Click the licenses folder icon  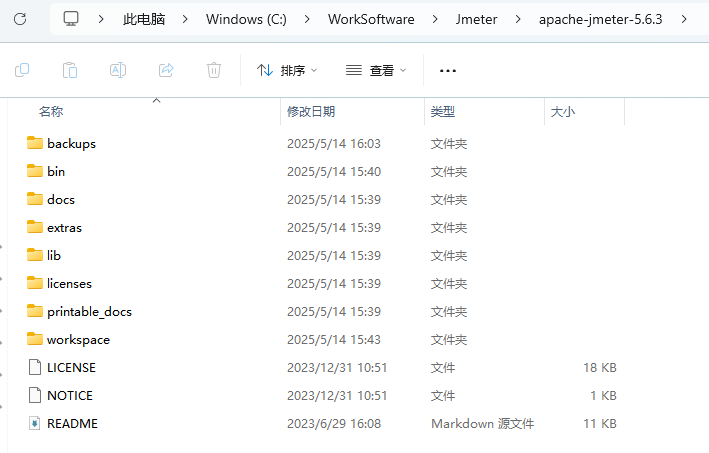[x=35, y=283]
